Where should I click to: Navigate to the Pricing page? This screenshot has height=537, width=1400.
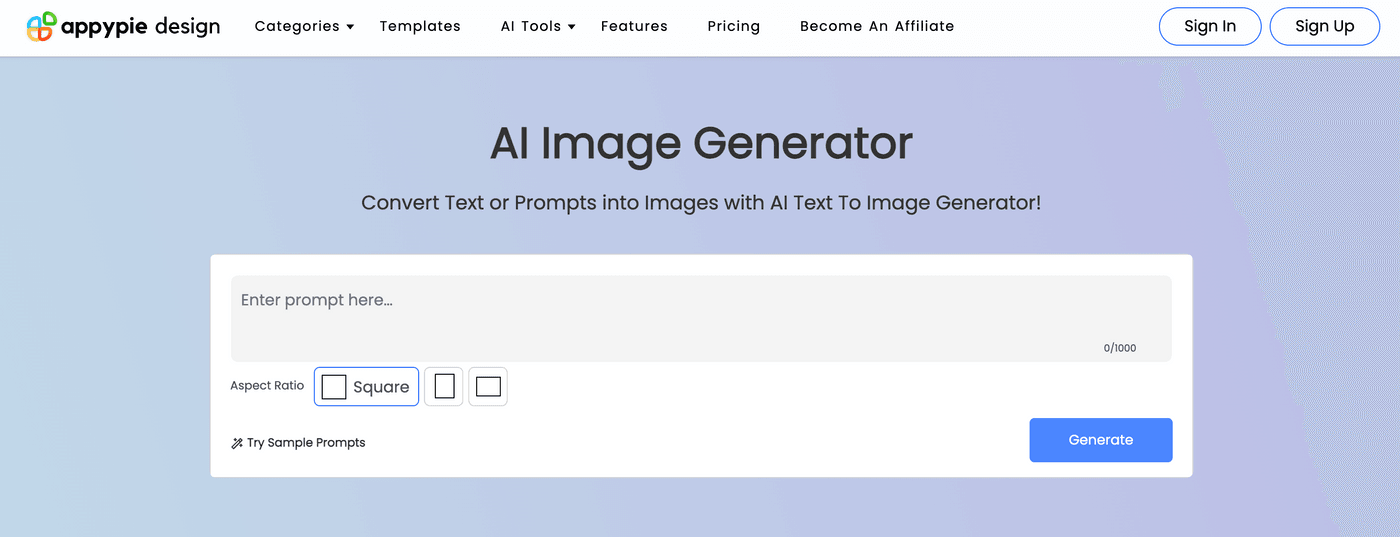tap(733, 27)
